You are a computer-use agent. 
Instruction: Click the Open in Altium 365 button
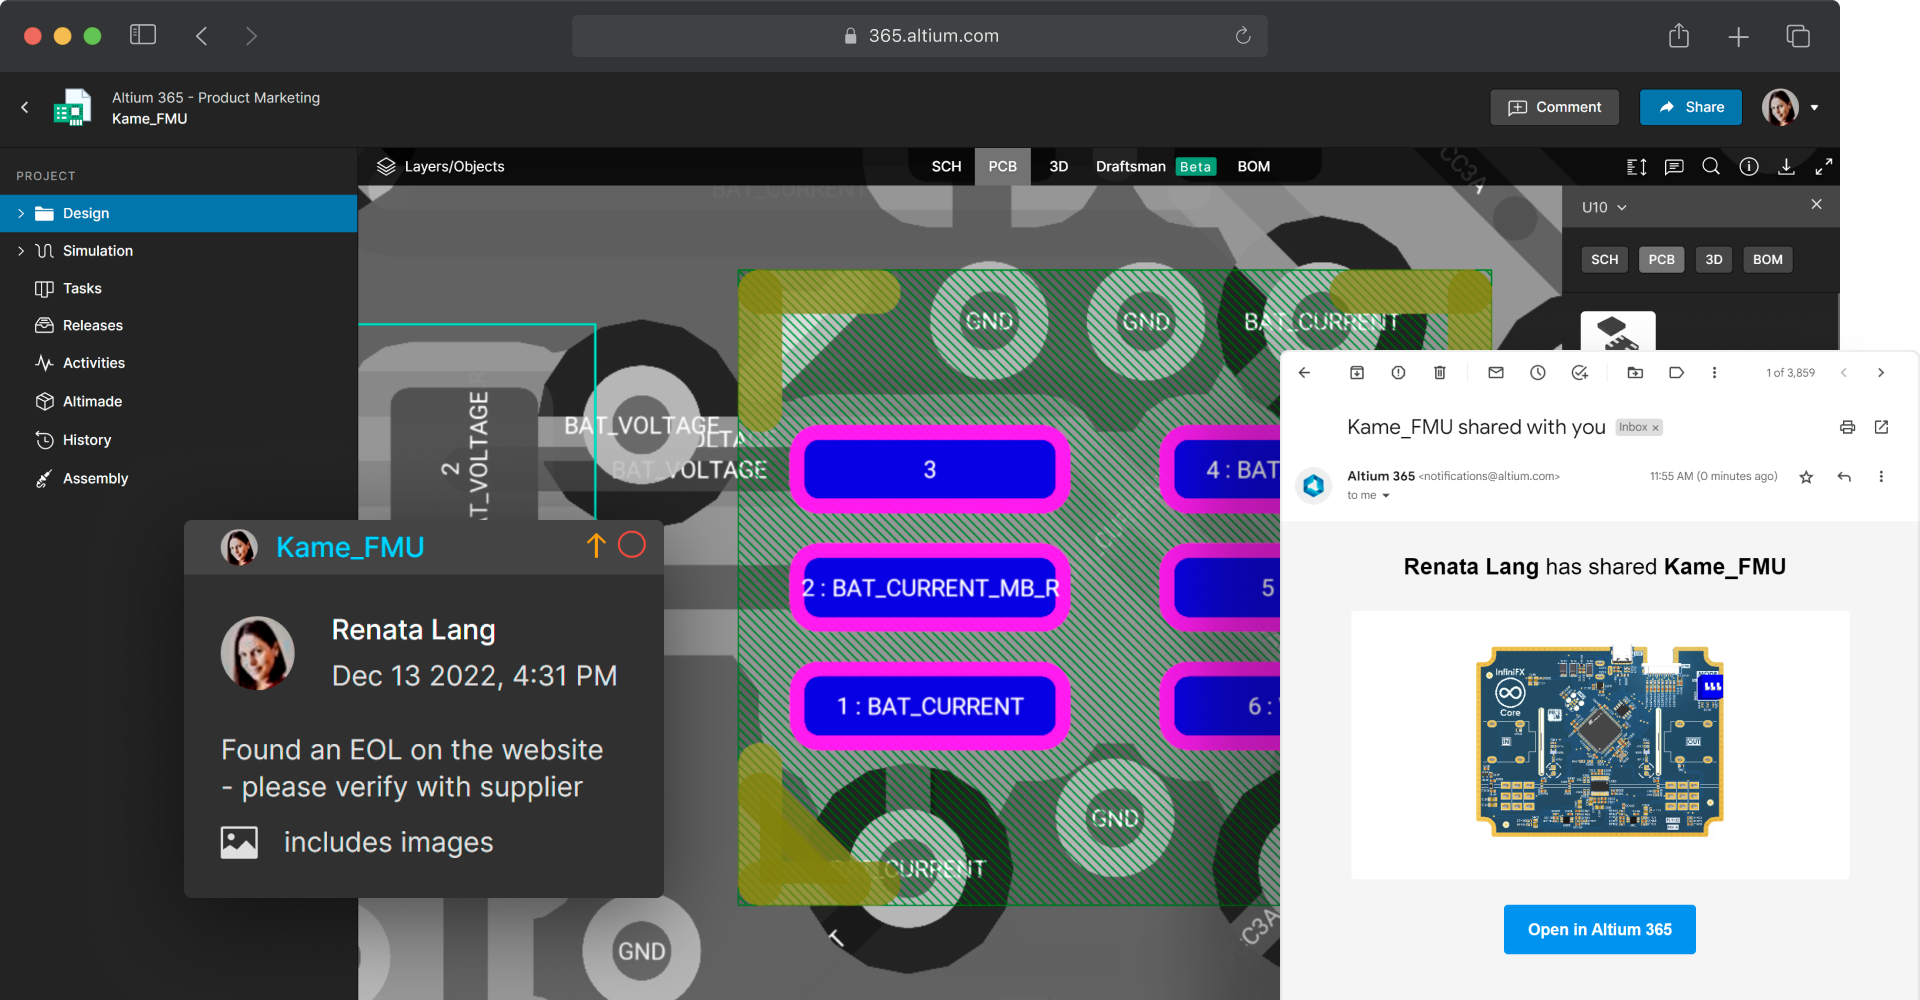(1599, 929)
